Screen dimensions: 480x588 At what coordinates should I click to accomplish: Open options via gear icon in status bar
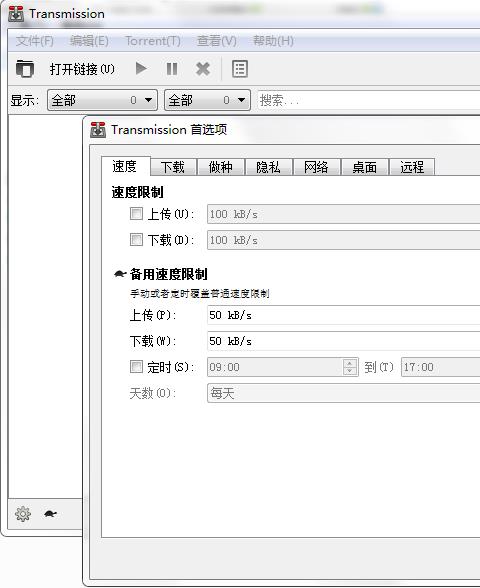[x=23, y=514]
